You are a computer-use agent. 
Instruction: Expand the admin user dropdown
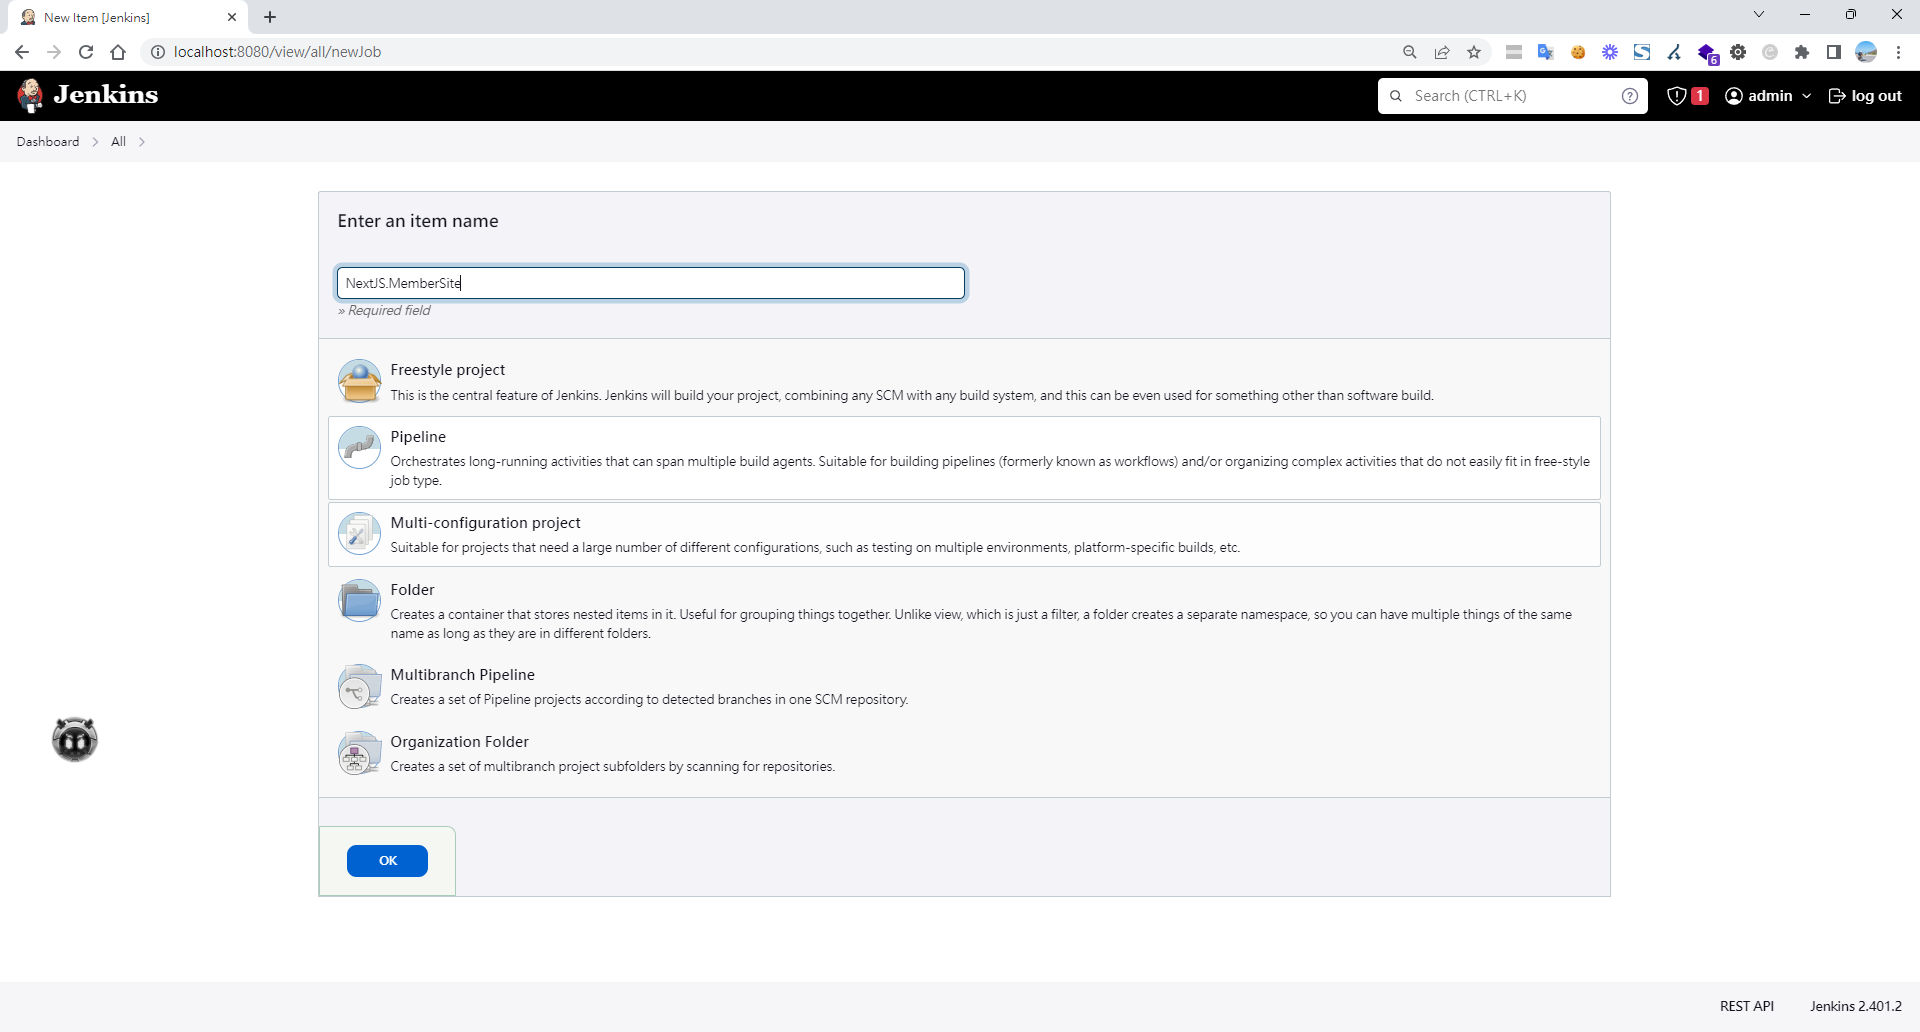(1806, 96)
